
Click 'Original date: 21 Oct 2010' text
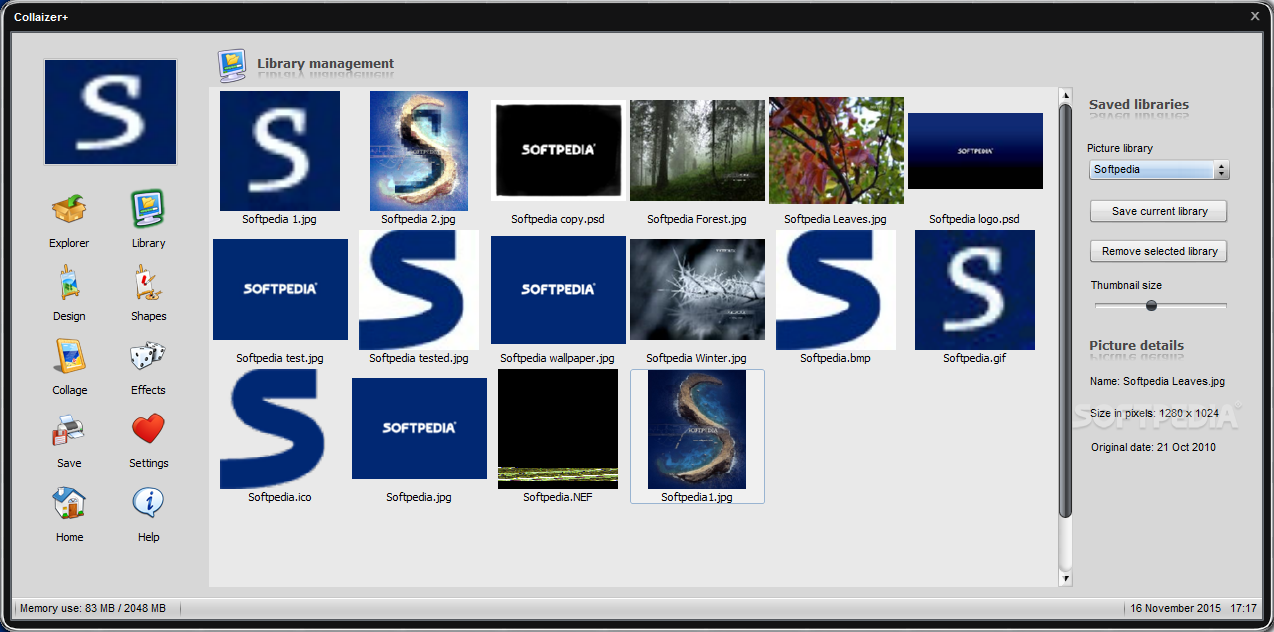click(1153, 447)
